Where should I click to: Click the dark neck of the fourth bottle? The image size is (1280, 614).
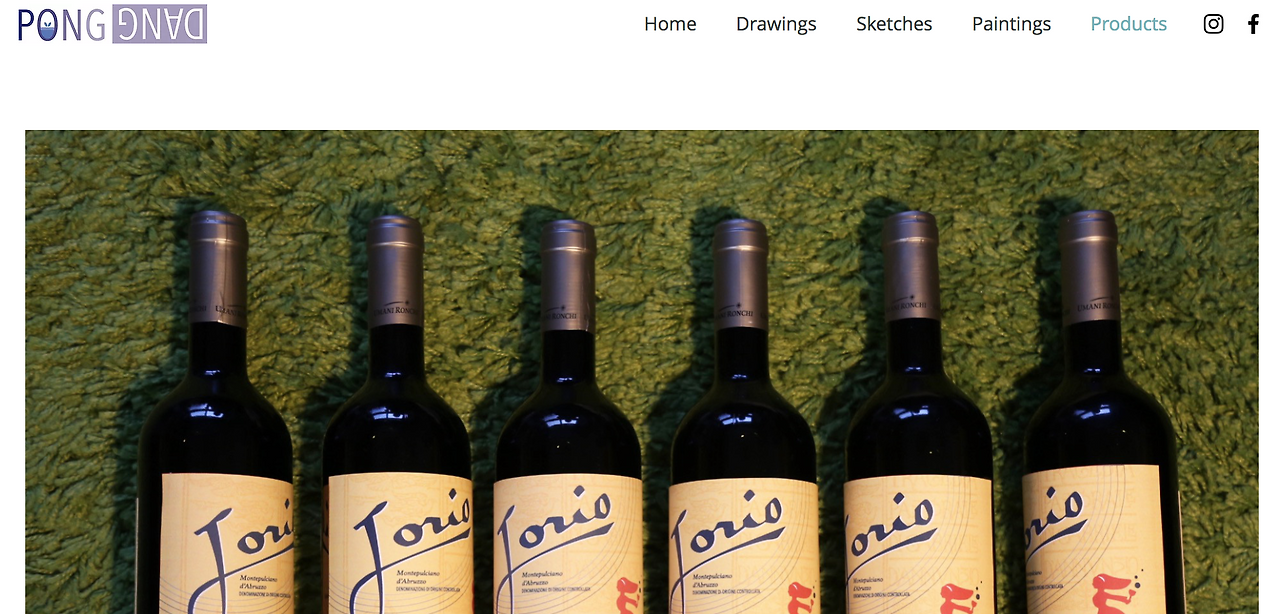742,360
